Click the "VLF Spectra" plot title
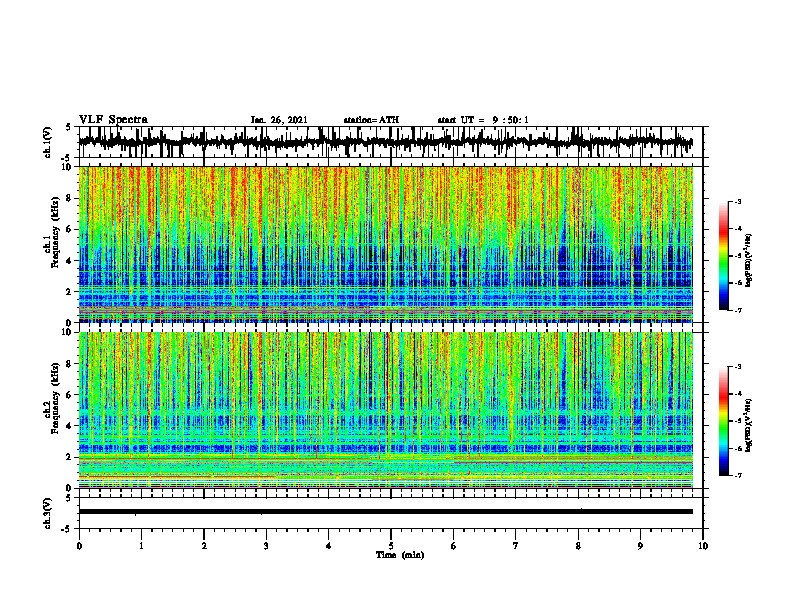 113,120
